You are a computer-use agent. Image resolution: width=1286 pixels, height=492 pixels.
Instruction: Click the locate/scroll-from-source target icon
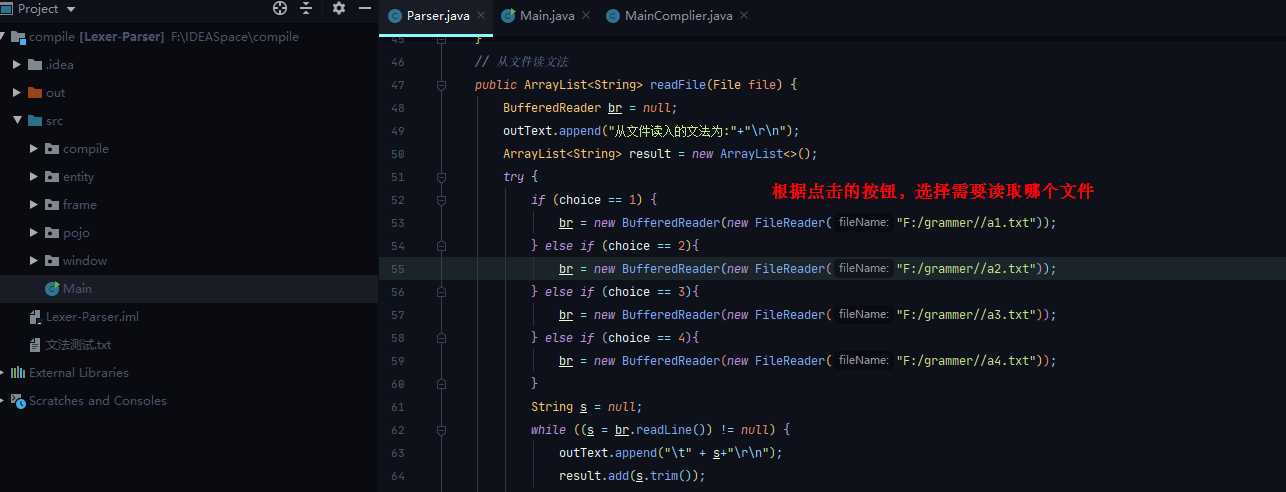tap(280, 8)
